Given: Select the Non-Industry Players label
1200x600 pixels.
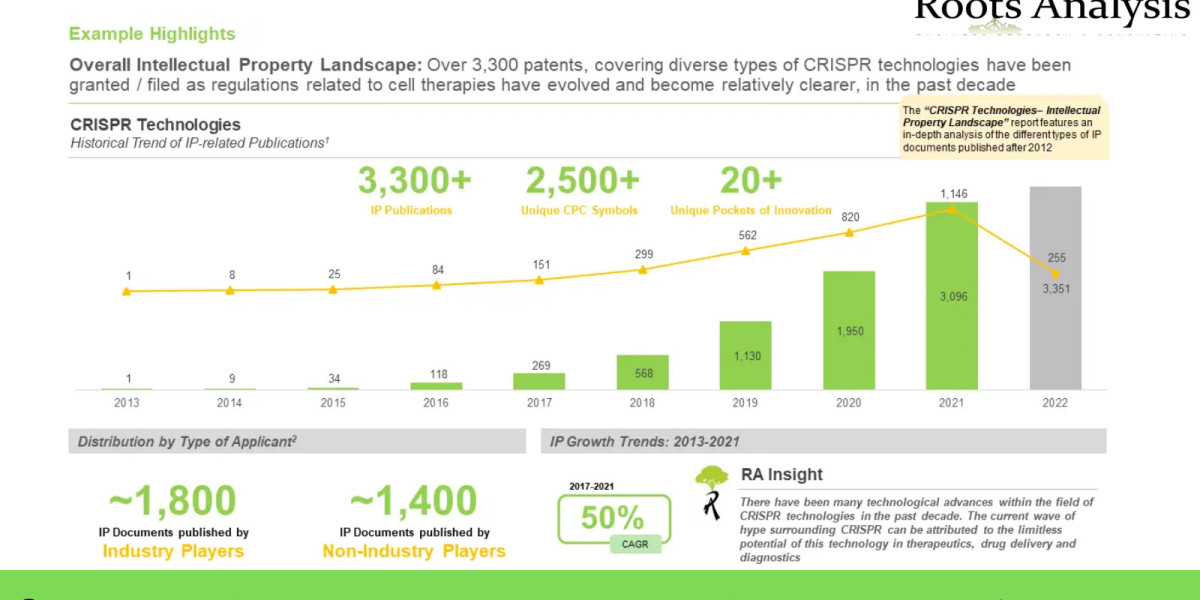Looking at the screenshot, I should click(414, 550).
